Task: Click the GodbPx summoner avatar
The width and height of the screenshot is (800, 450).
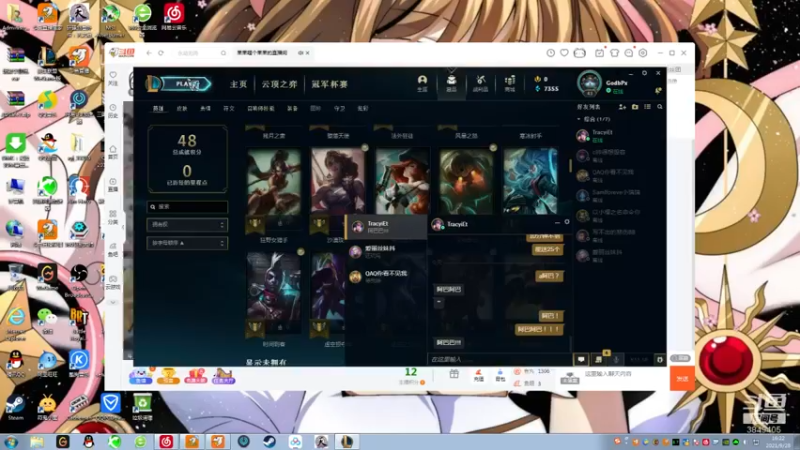Action: (x=589, y=83)
